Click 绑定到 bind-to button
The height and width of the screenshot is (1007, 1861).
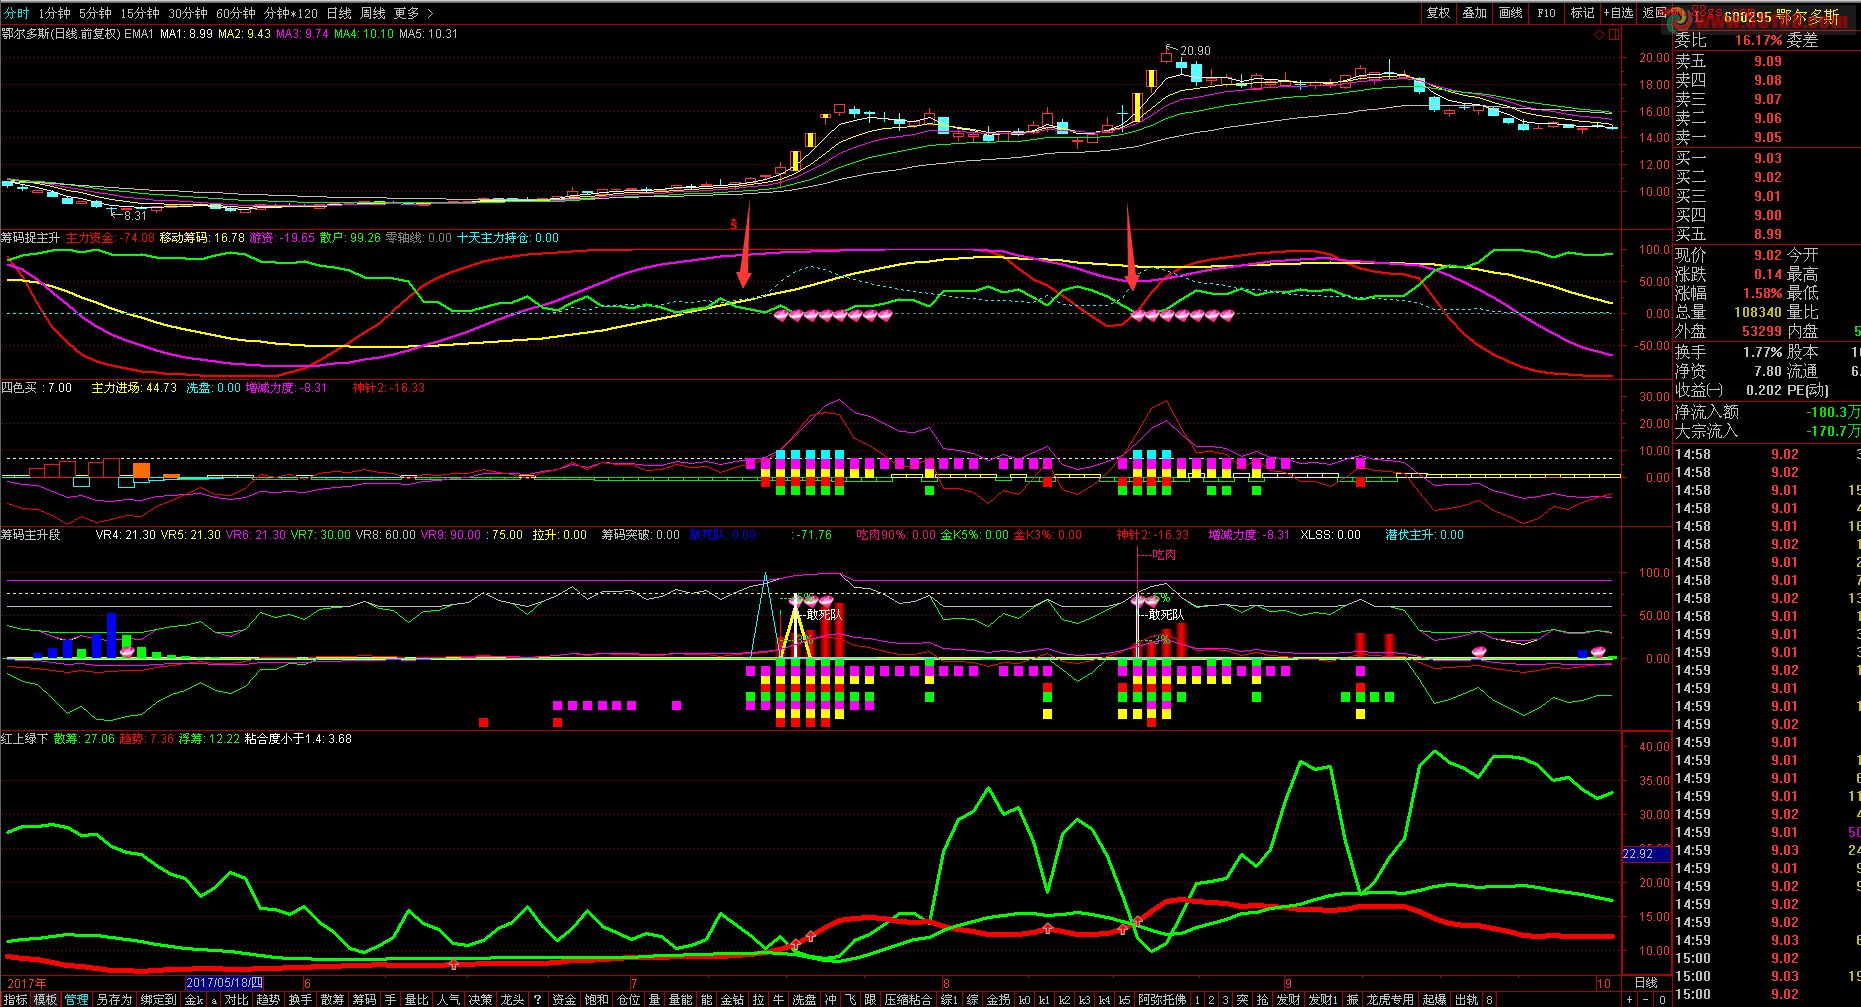158,999
